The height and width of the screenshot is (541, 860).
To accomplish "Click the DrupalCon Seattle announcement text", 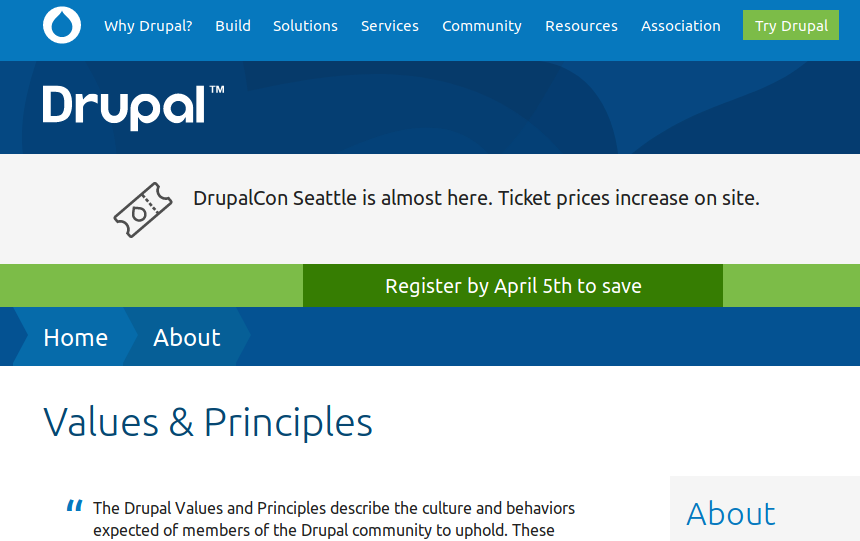I will [x=476, y=198].
